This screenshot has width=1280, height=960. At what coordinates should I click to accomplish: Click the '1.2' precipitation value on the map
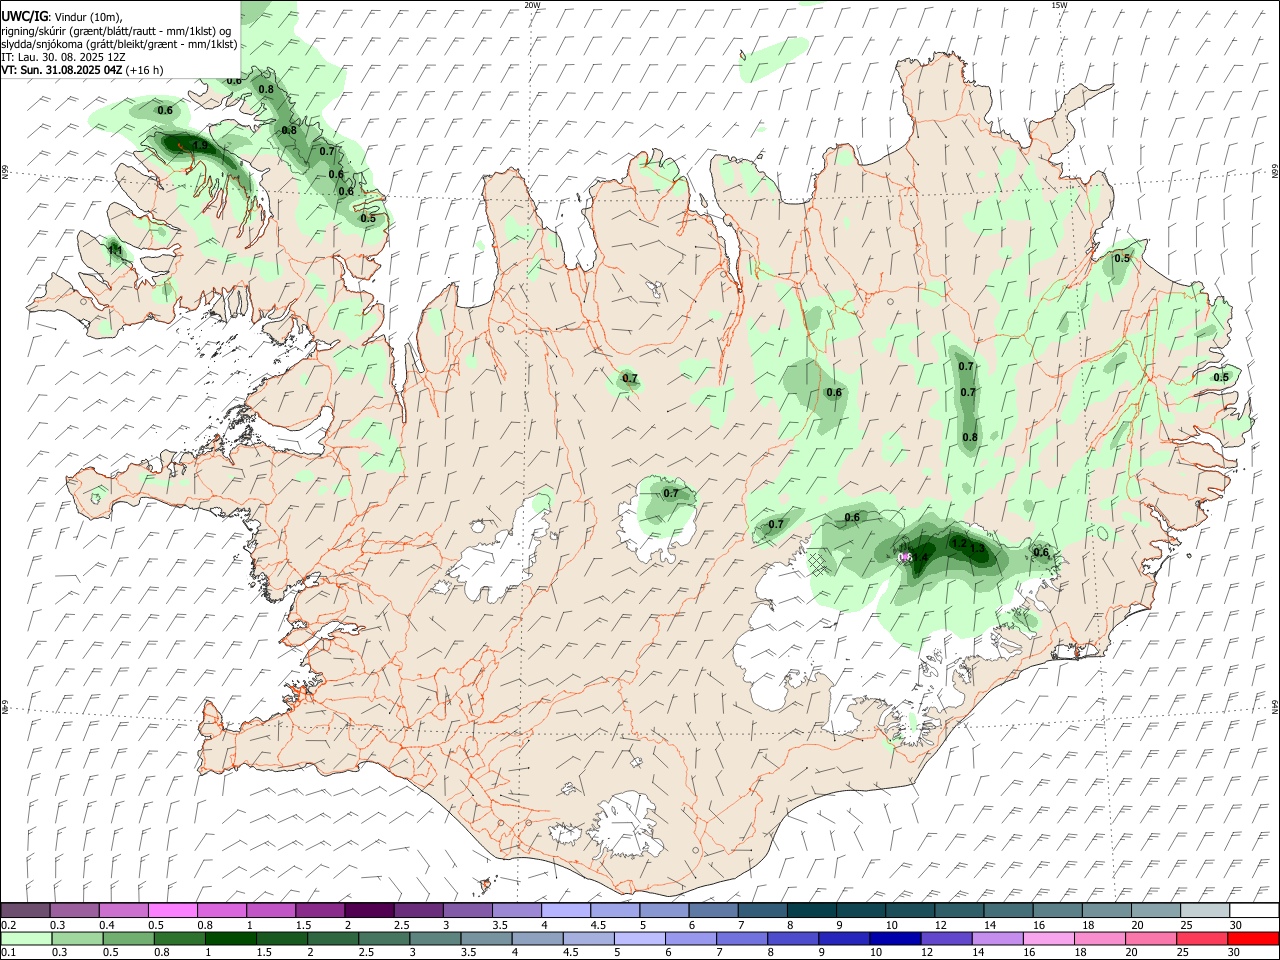(959, 544)
